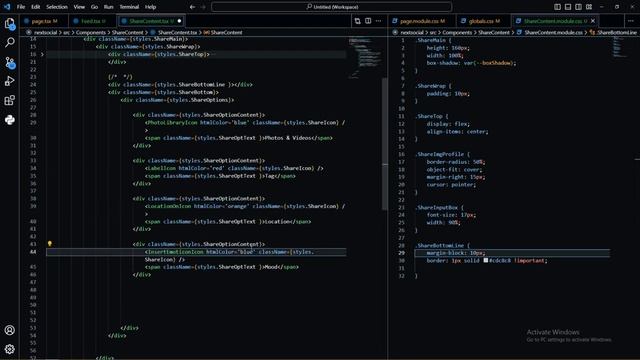Click the 'cursor: pointer' CSS line
Screen dimensions: 640x360
pyautogui.click(x=451, y=184)
